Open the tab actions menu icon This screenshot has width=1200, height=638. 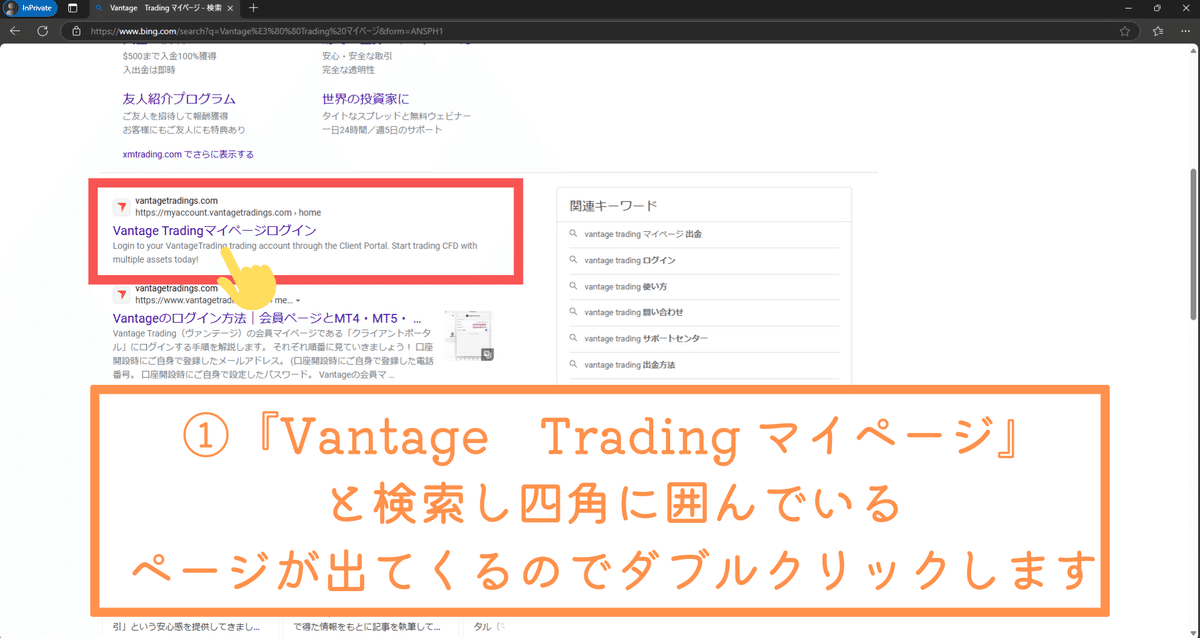point(73,7)
